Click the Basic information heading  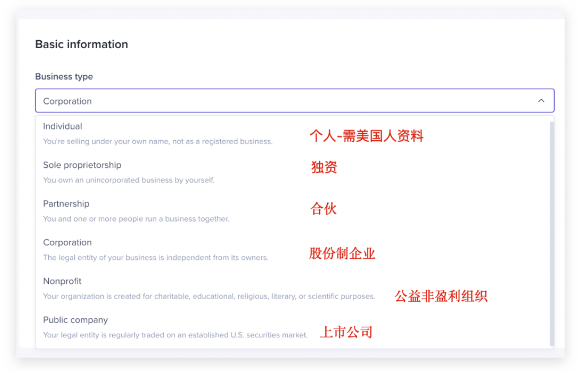pos(82,44)
